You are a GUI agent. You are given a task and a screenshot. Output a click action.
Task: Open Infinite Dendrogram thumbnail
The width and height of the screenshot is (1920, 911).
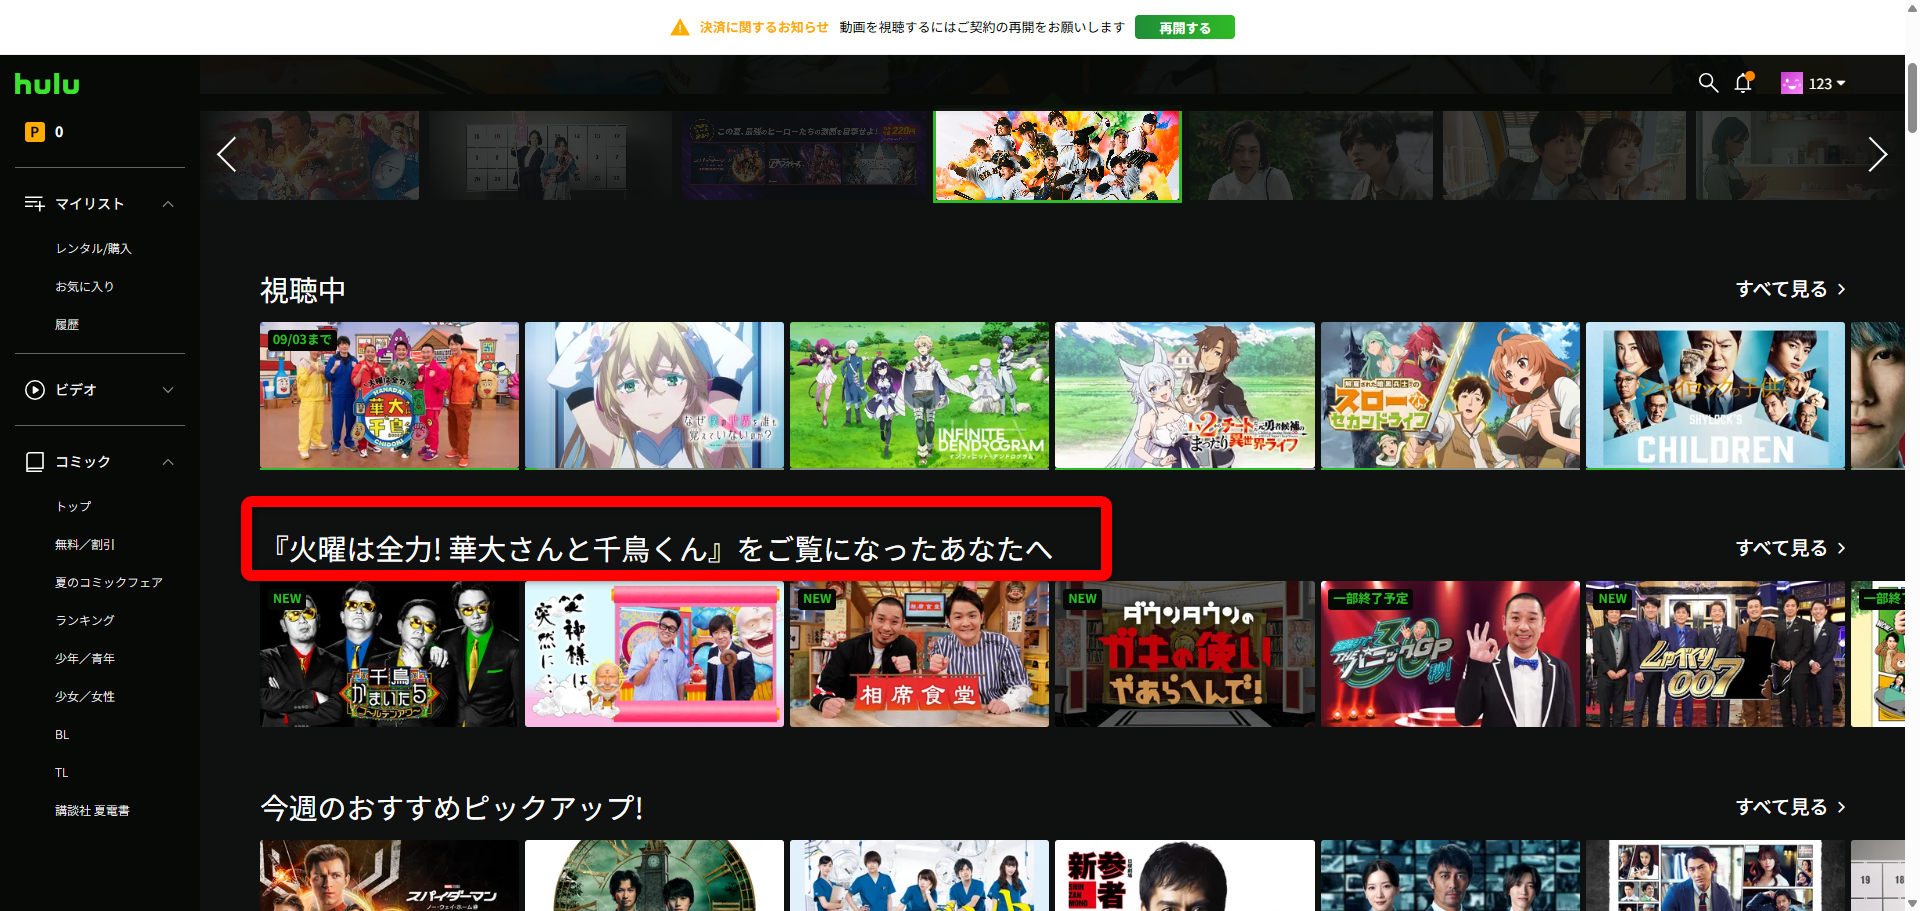click(919, 395)
